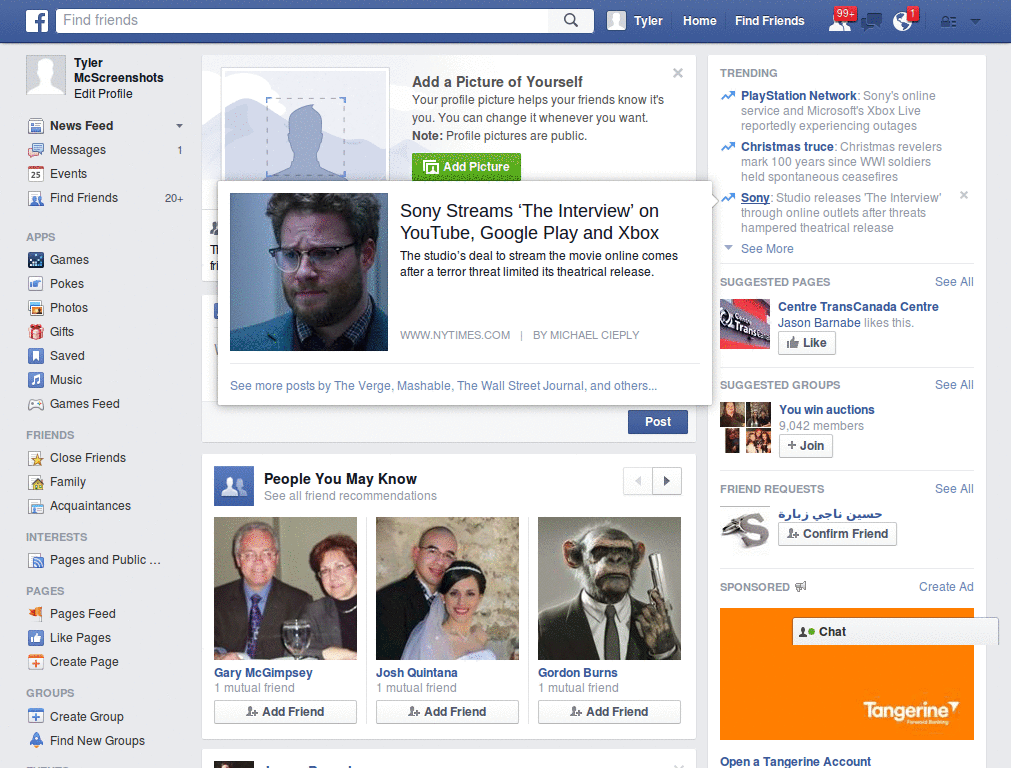Click the Games Feed controller icon
Image resolution: width=1024 pixels, height=768 pixels.
(x=35, y=404)
